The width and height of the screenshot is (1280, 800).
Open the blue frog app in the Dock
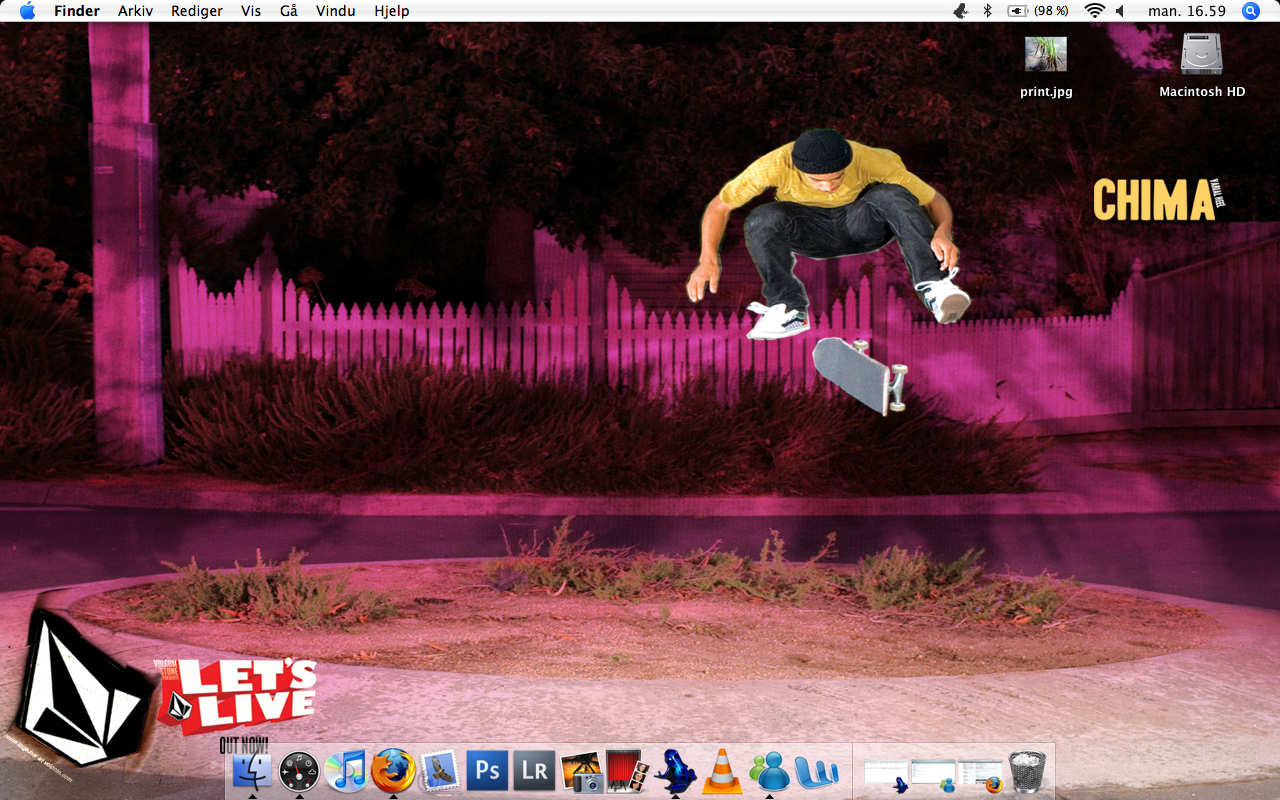click(675, 771)
